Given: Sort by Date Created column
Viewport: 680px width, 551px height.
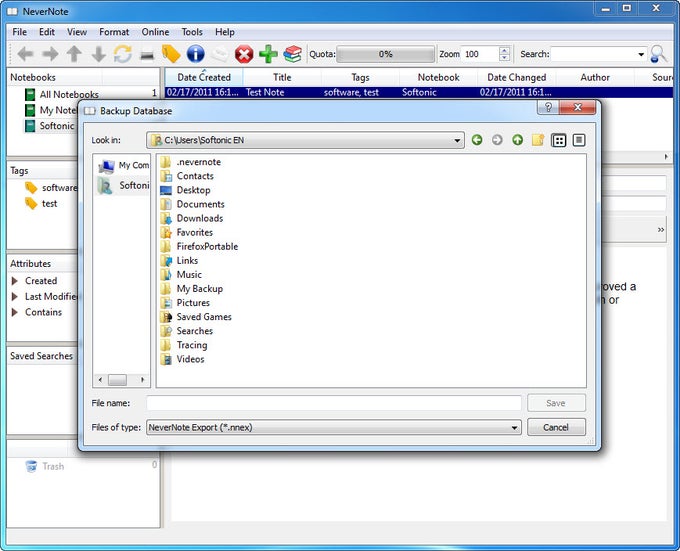Looking at the screenshot, I should point(204,78).
